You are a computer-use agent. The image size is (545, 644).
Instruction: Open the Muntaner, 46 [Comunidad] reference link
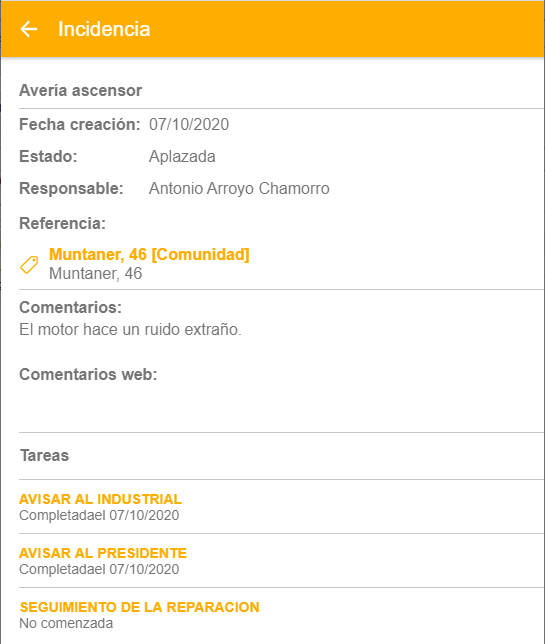(x=149, y=255)
